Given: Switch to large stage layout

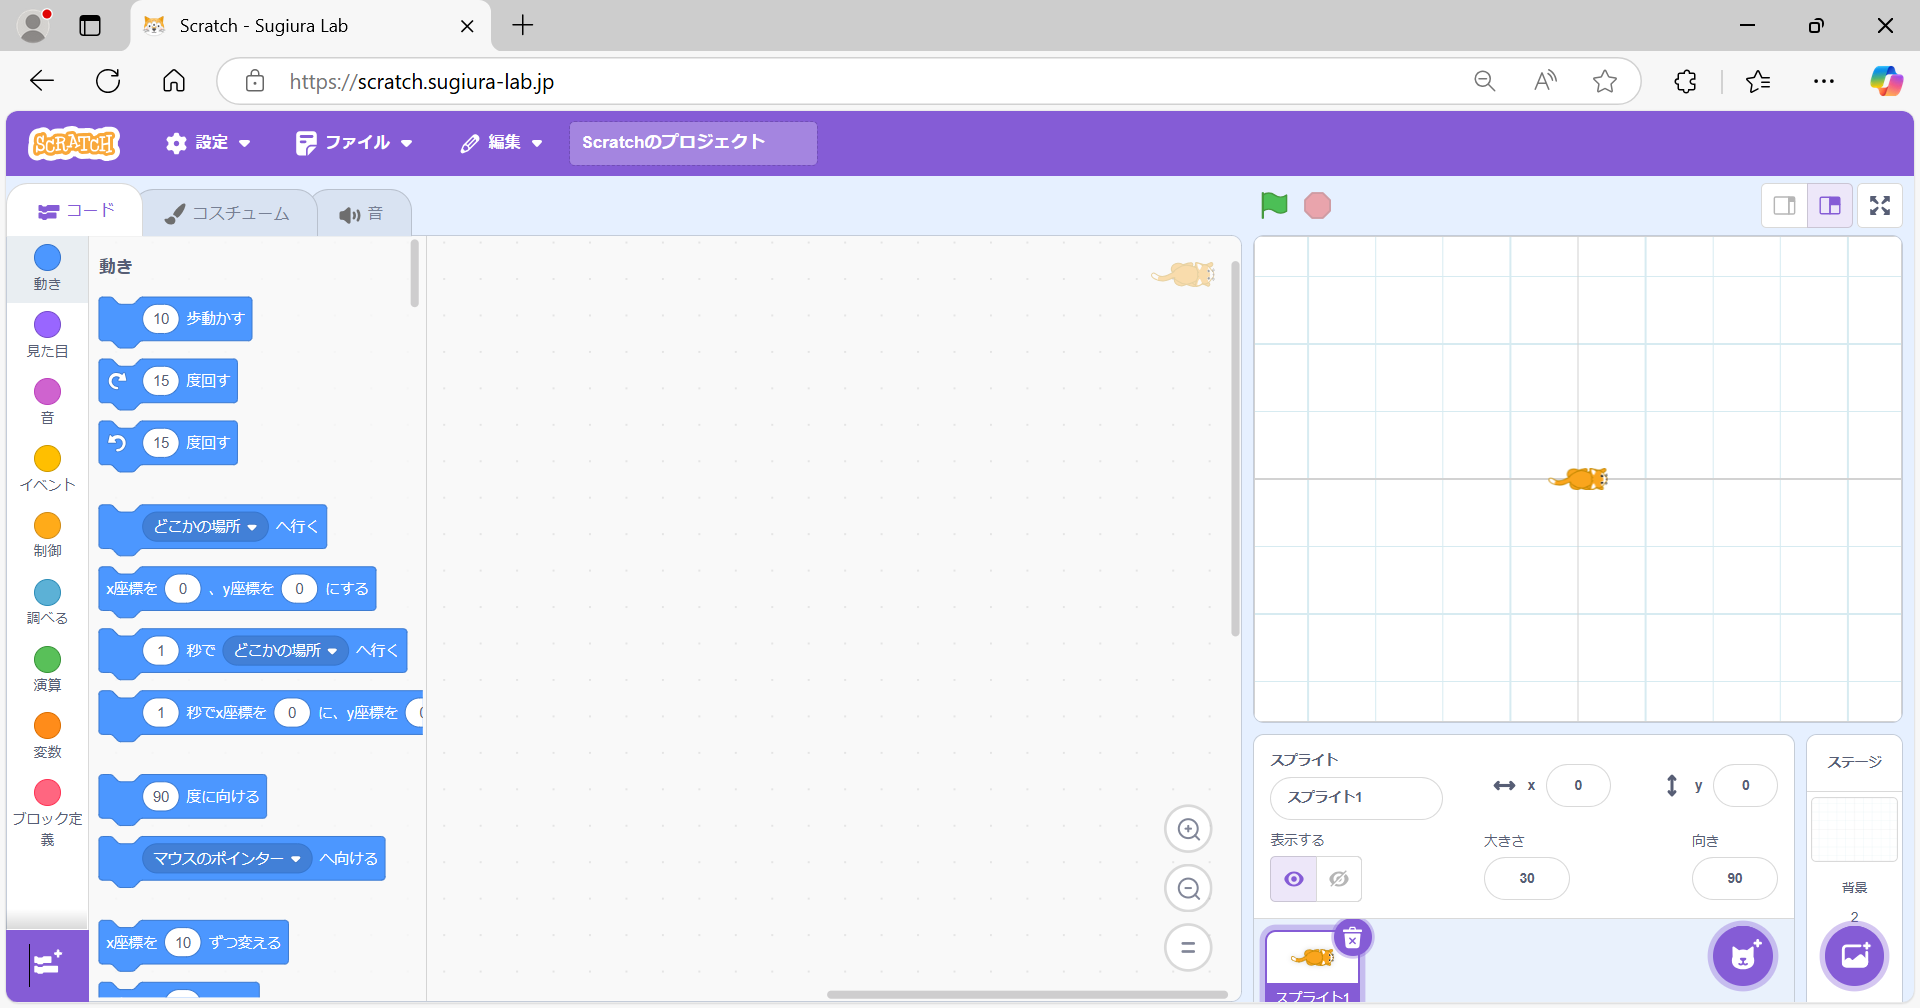Looking at the screenshot, I should pyautogui.click(x=1830, y=205).
